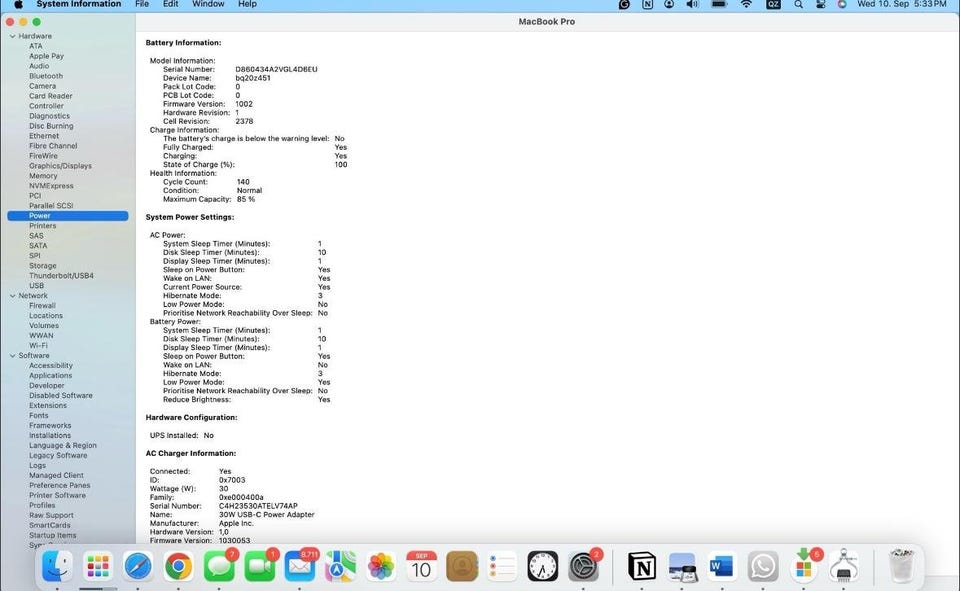Viewport: 960px width, 591px height.
Task: Select Thunderbolt/USB4 in the sidebar
Action: pyautogui.click(x=61, y=276)
